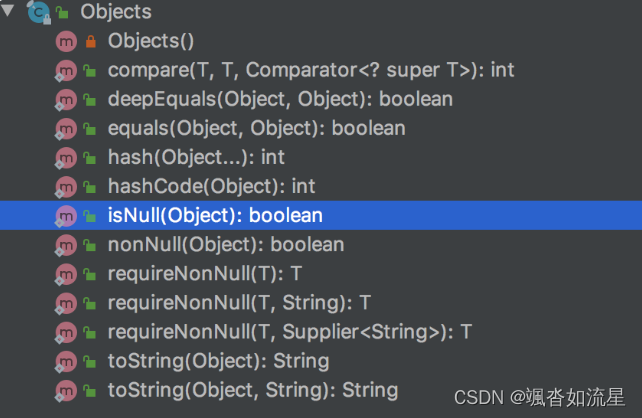This screenshot has width=642, height=418.
Task: Select deepEquals(Object, Object) method
Action: [280, 99]
